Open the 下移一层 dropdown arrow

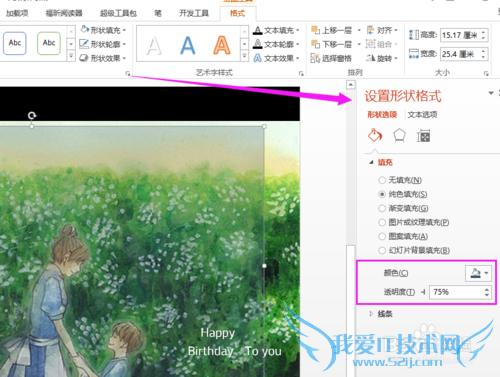[359, 44]
